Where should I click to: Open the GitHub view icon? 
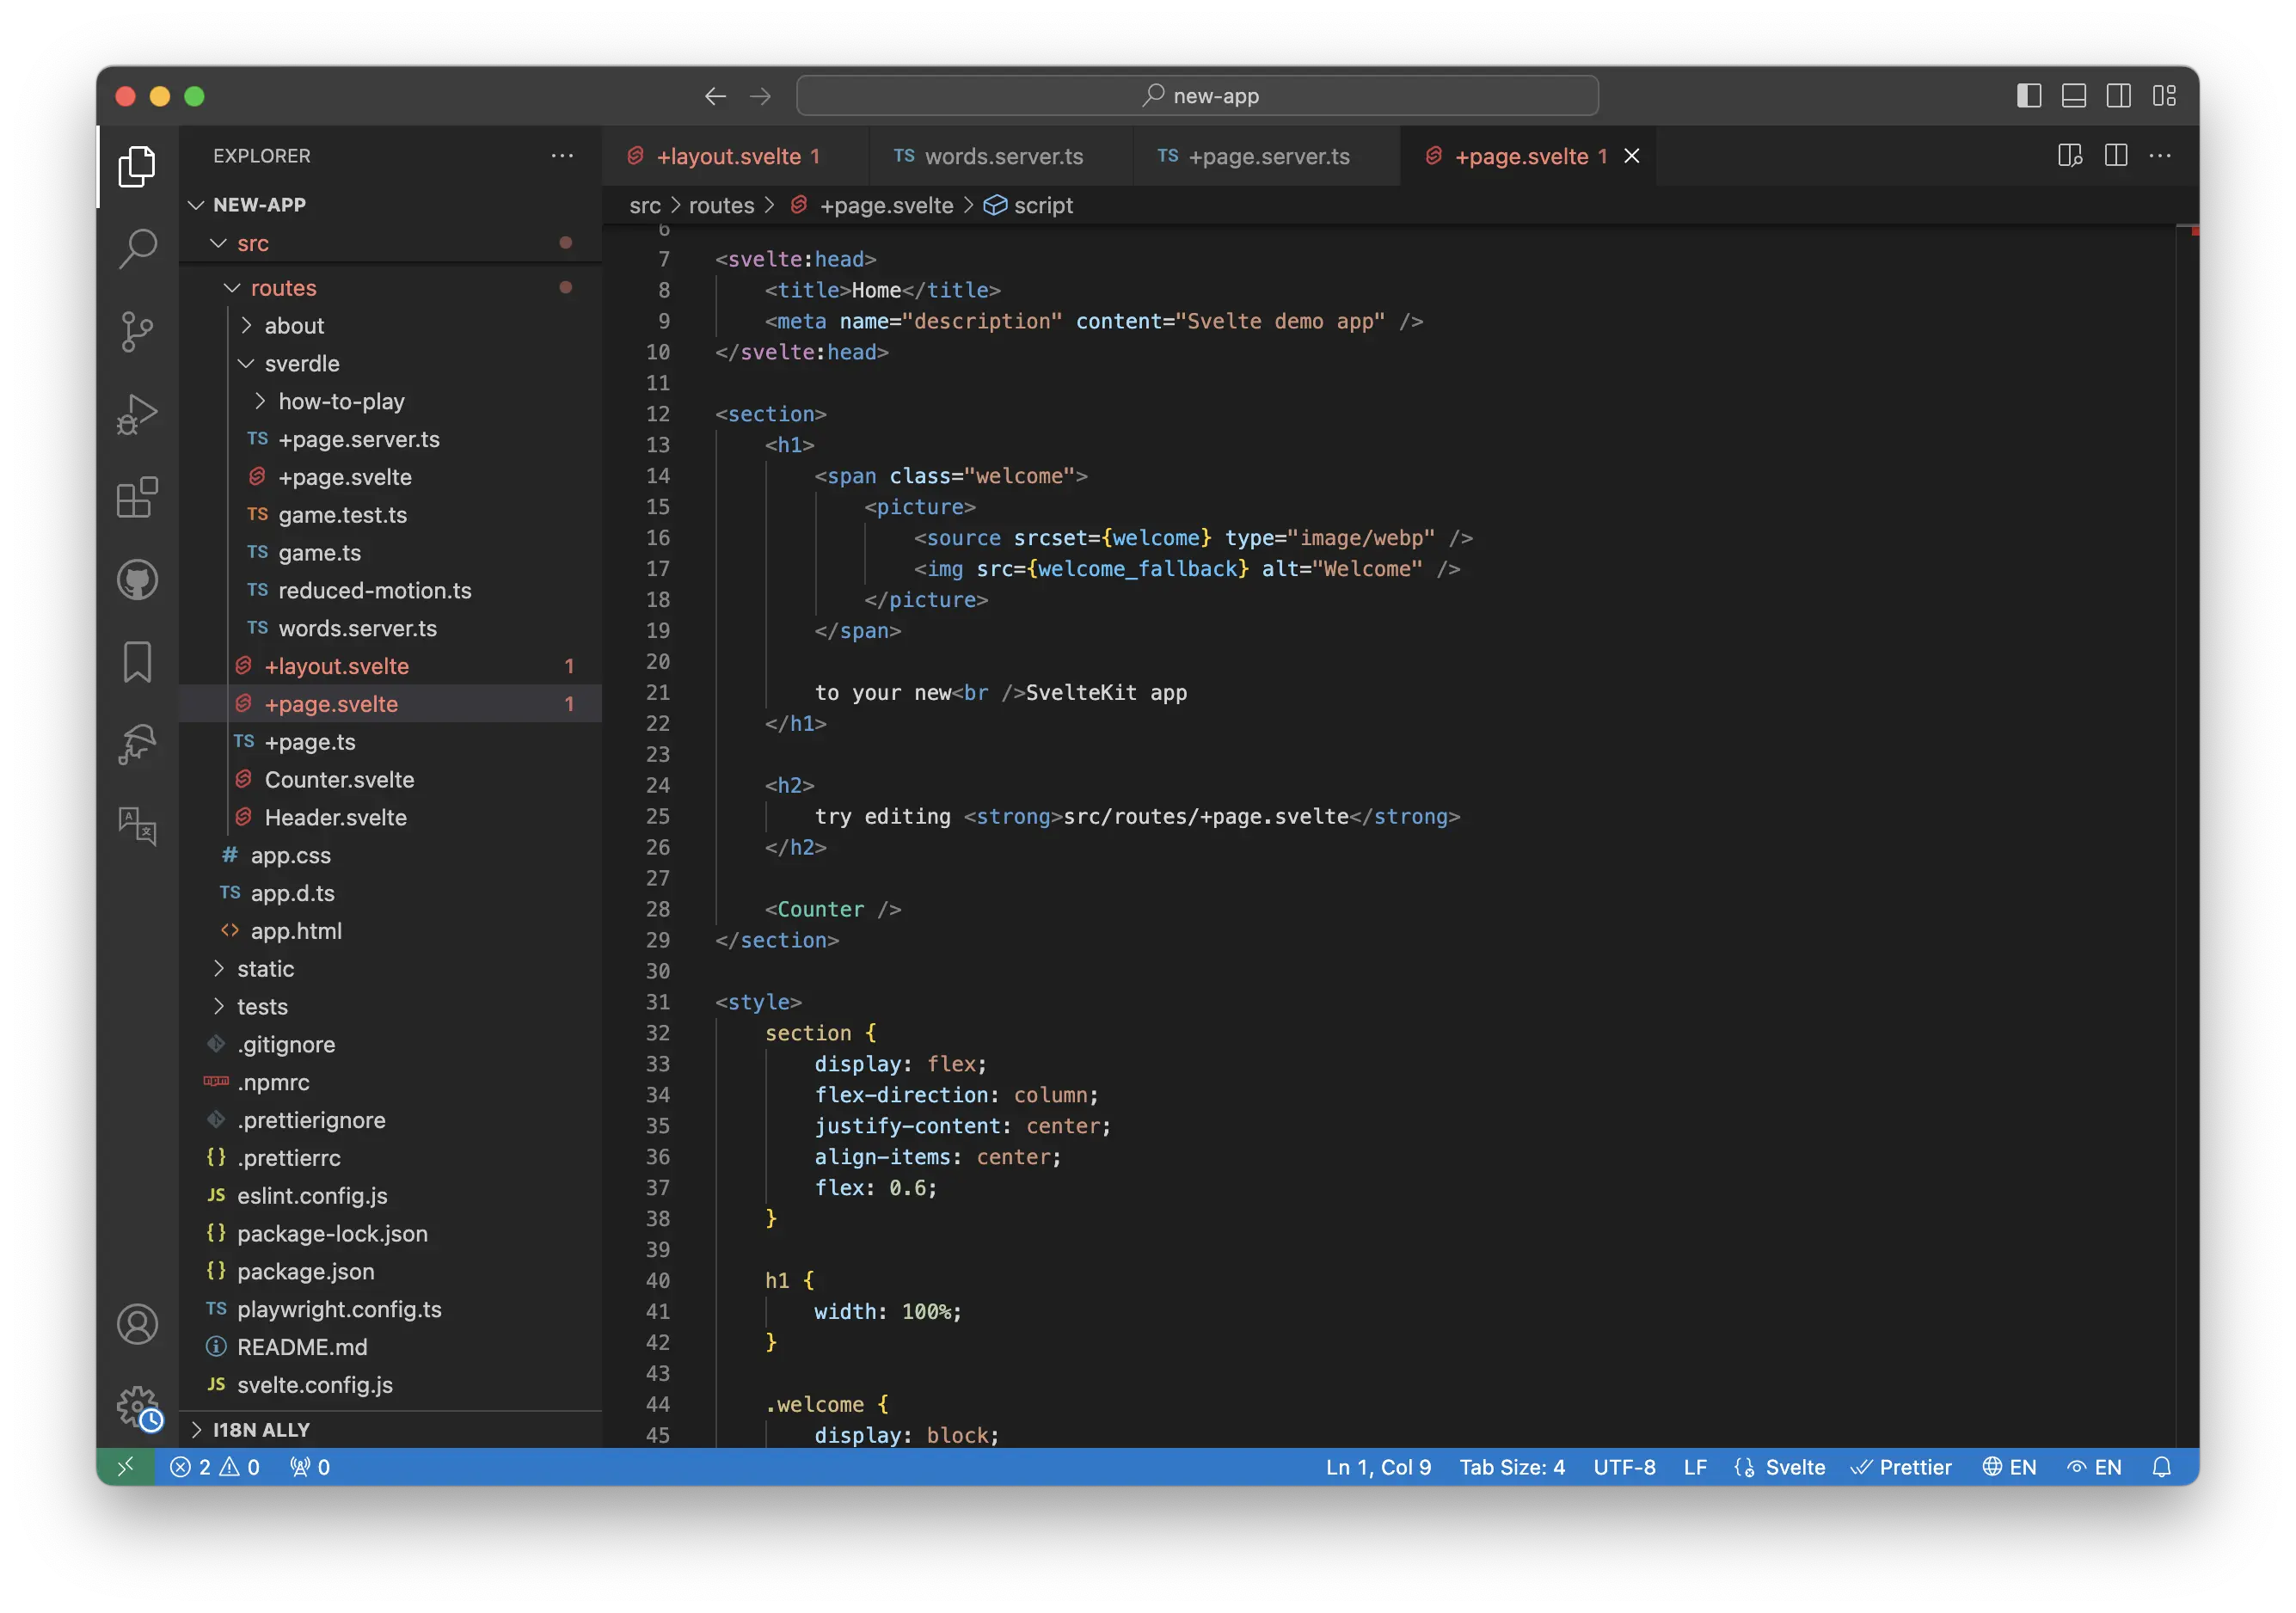coord(137,580)
